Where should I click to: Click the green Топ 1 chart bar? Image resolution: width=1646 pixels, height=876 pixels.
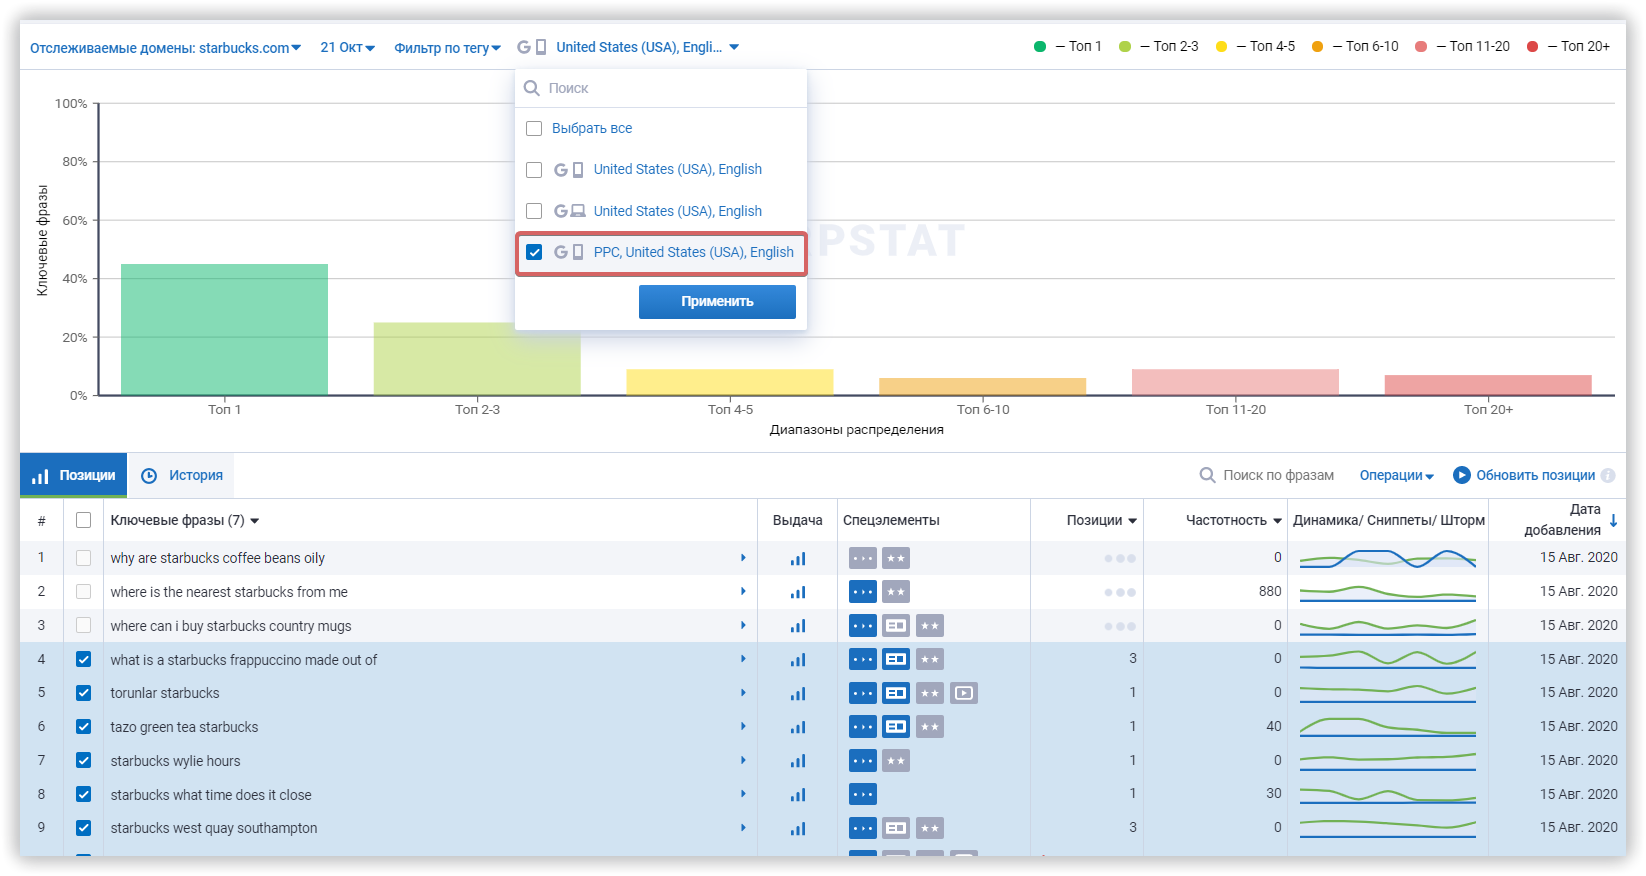(224, 329)
